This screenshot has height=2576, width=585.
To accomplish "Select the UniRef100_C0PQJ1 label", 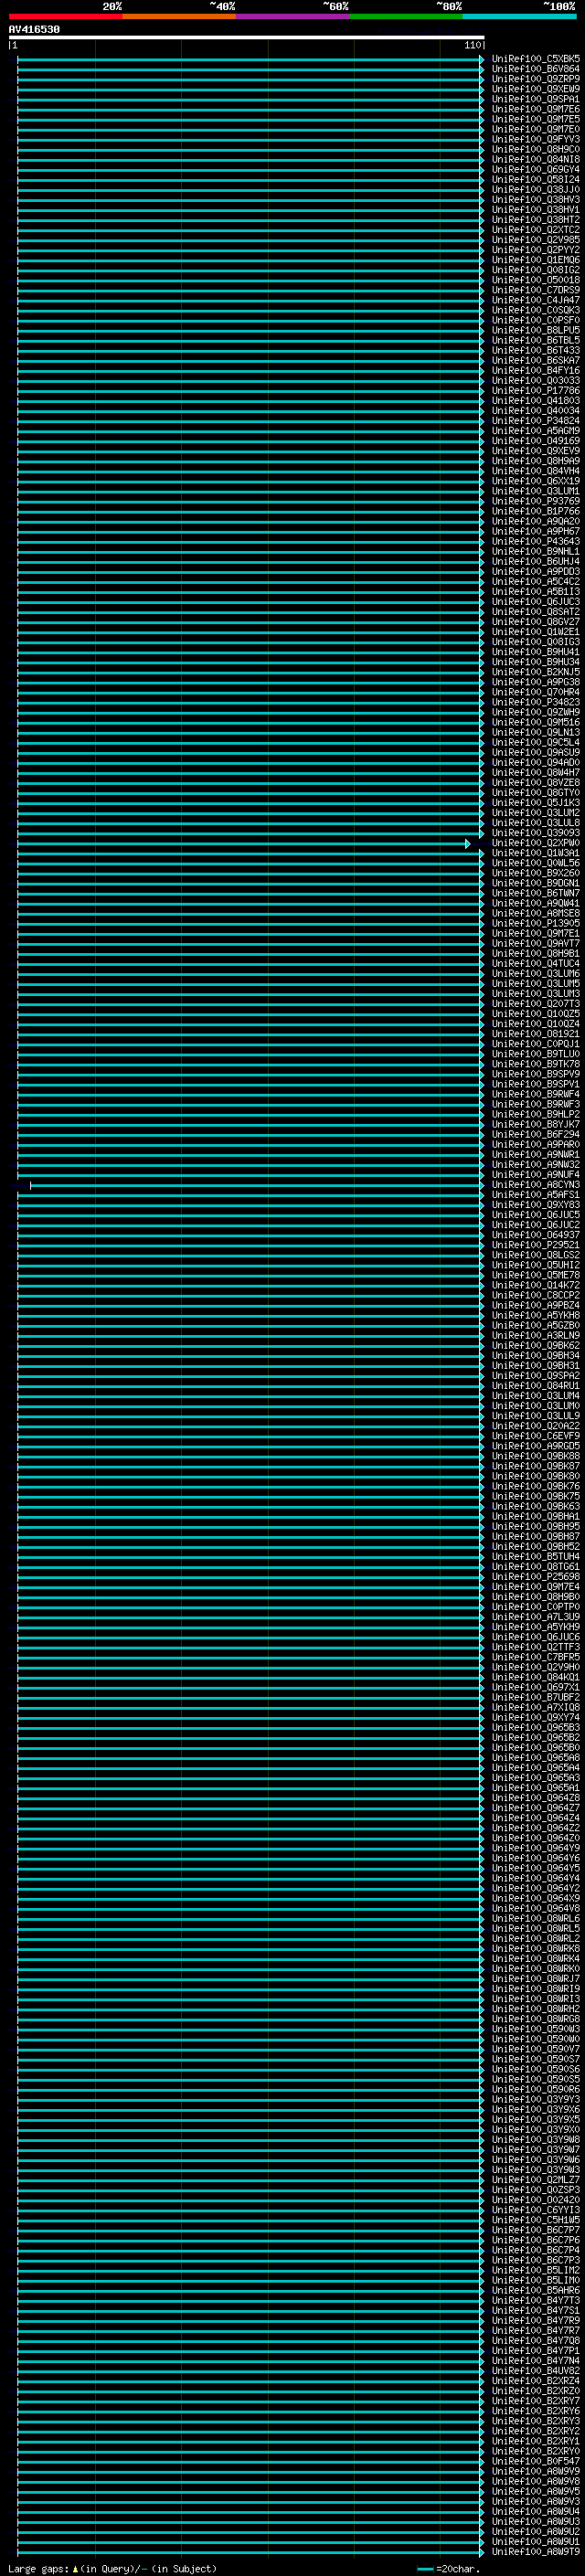I will pyautogui.click(x=536, y=1044).
